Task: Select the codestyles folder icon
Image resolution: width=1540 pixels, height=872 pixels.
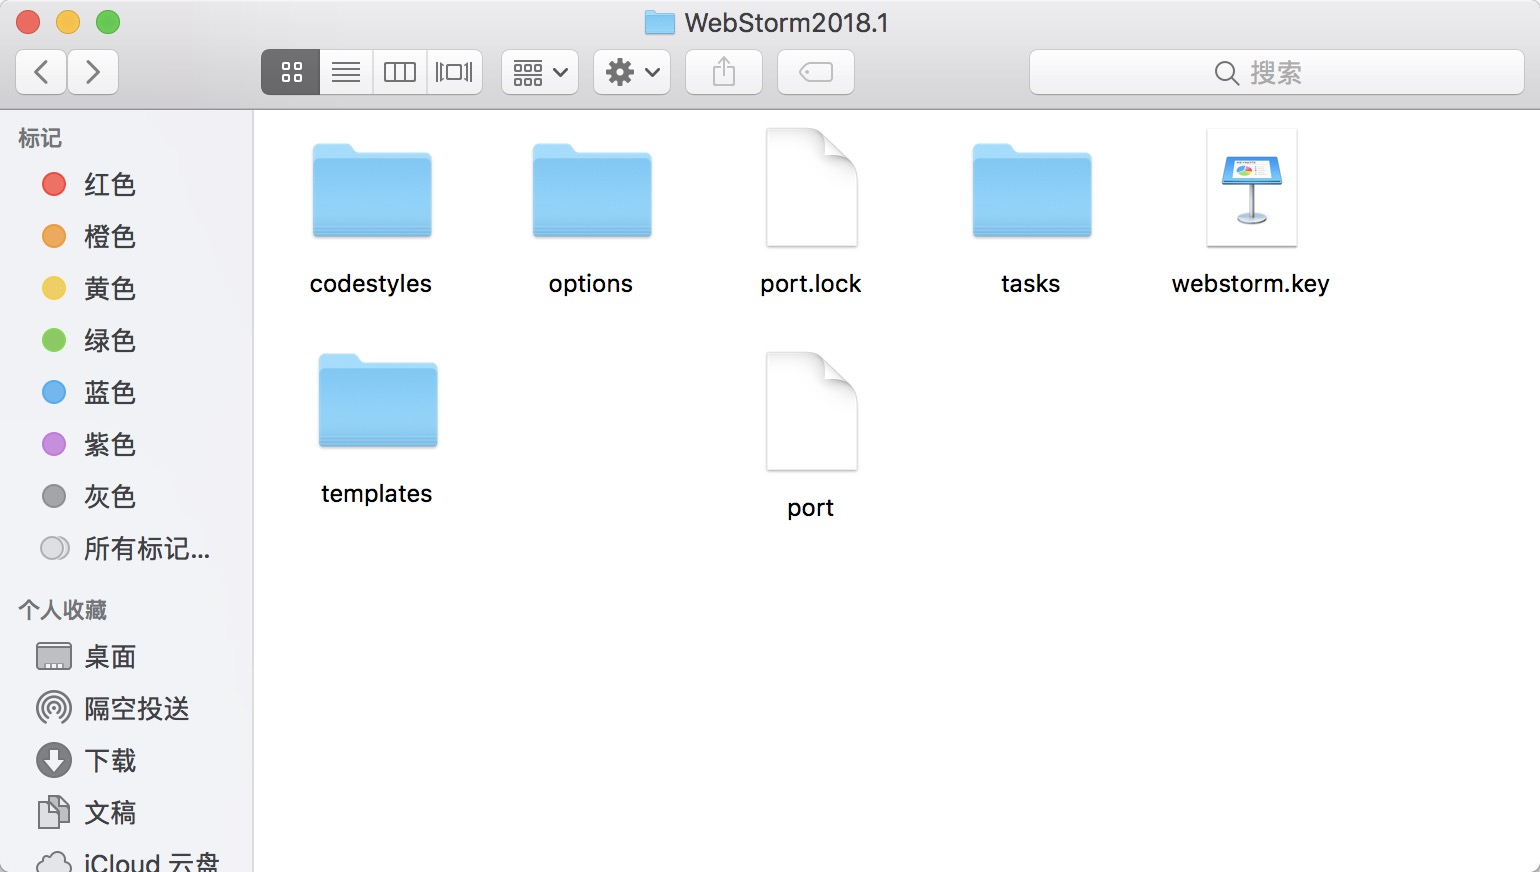Action: tap(372, 190)
